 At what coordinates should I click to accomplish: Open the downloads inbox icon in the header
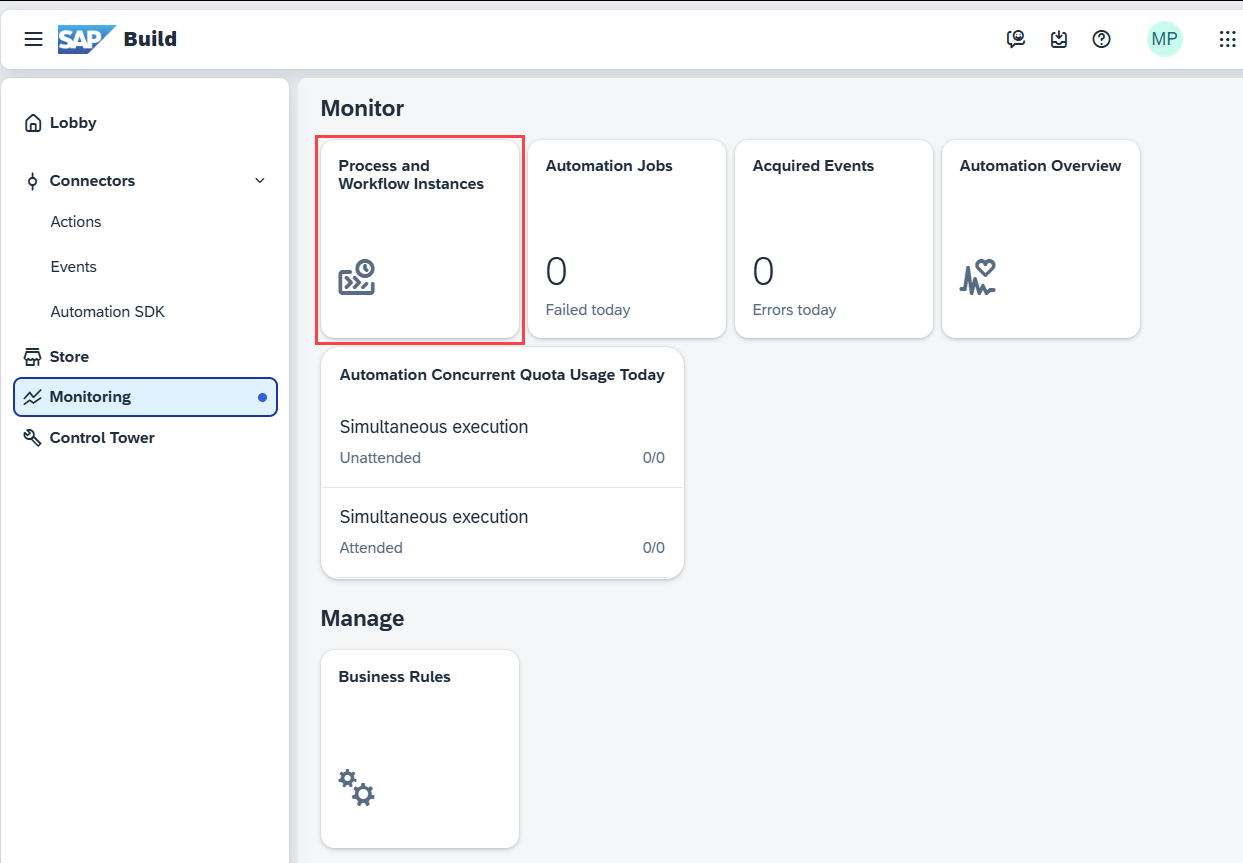[1059, 39]
